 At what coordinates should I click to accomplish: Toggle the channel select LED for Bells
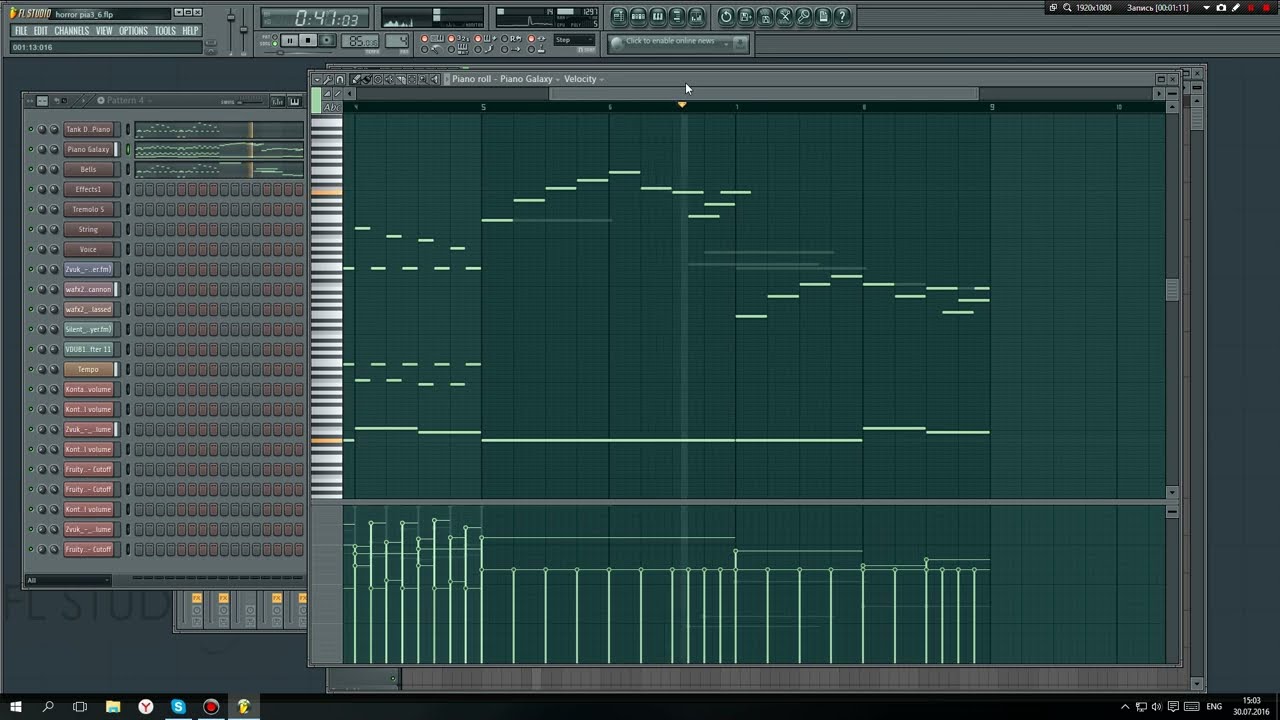(x=127, y=169)
